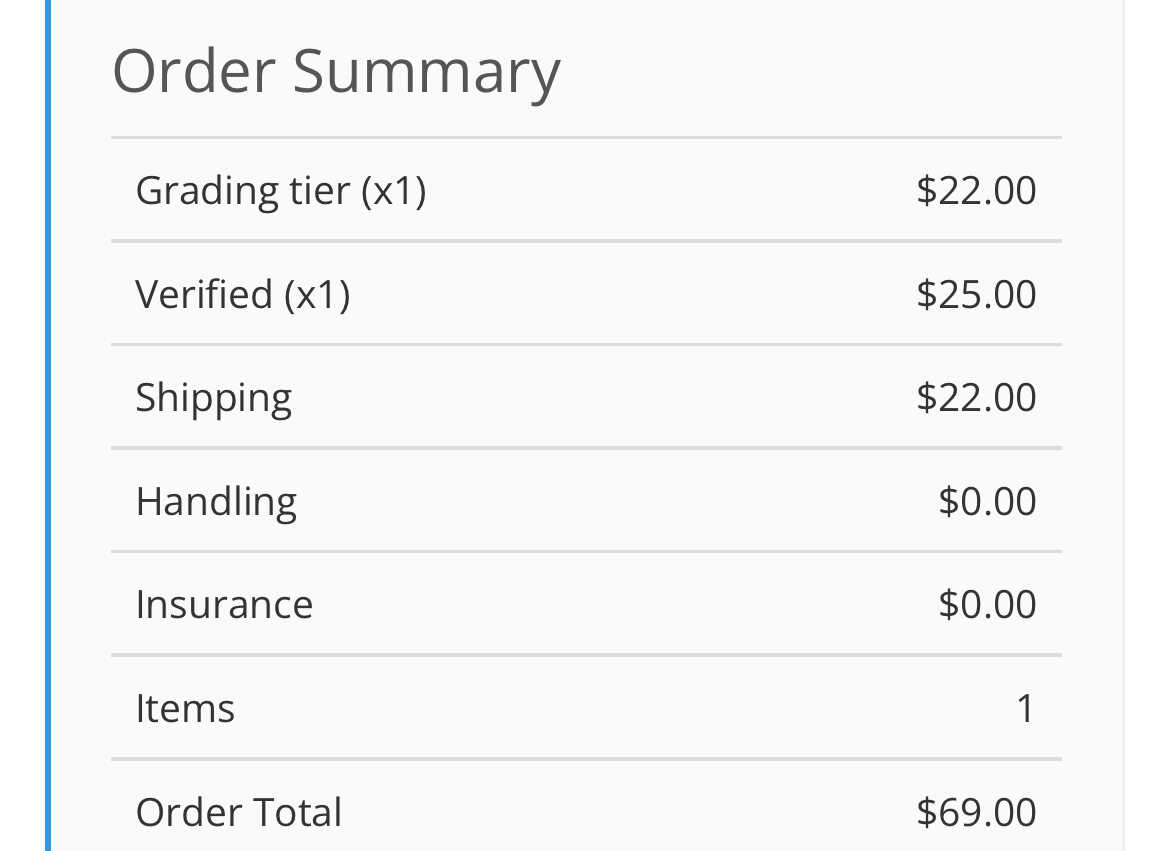Click the divider line under Order Summary heading
This screenshot has height=851, width=1170.
point(586,138)
